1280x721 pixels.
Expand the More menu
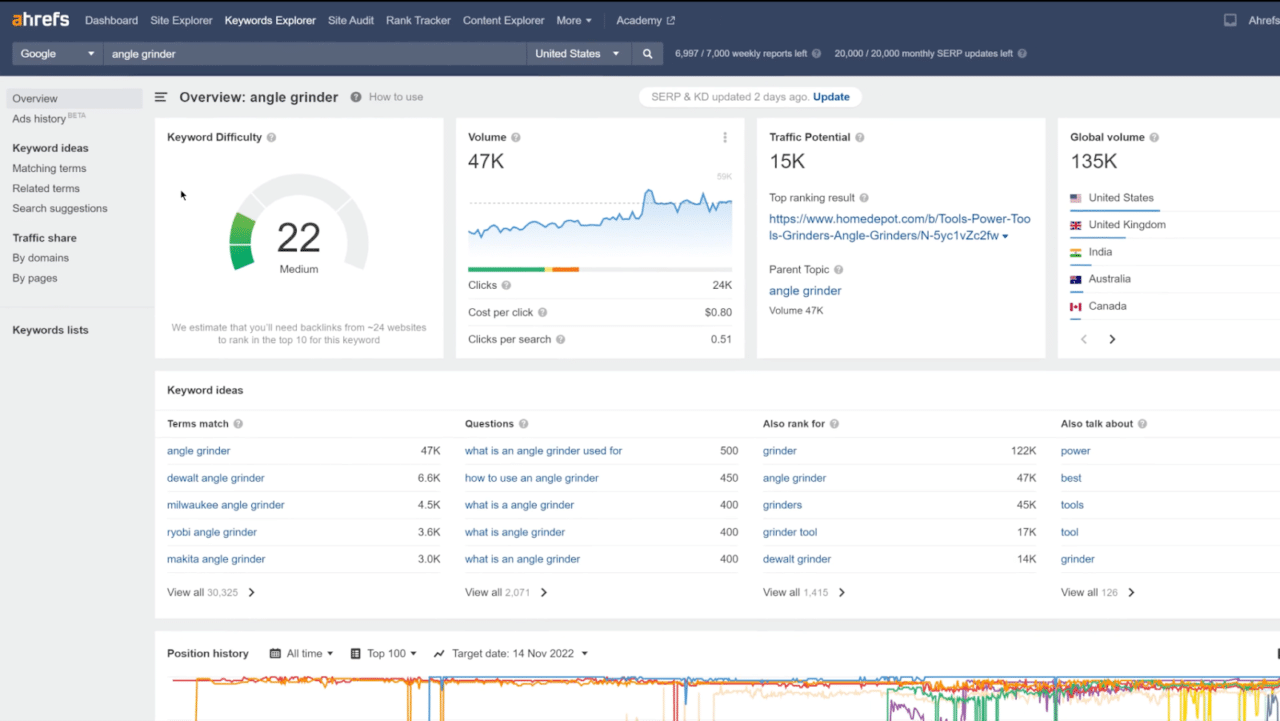pyautogui.click(x=573, y=20)
